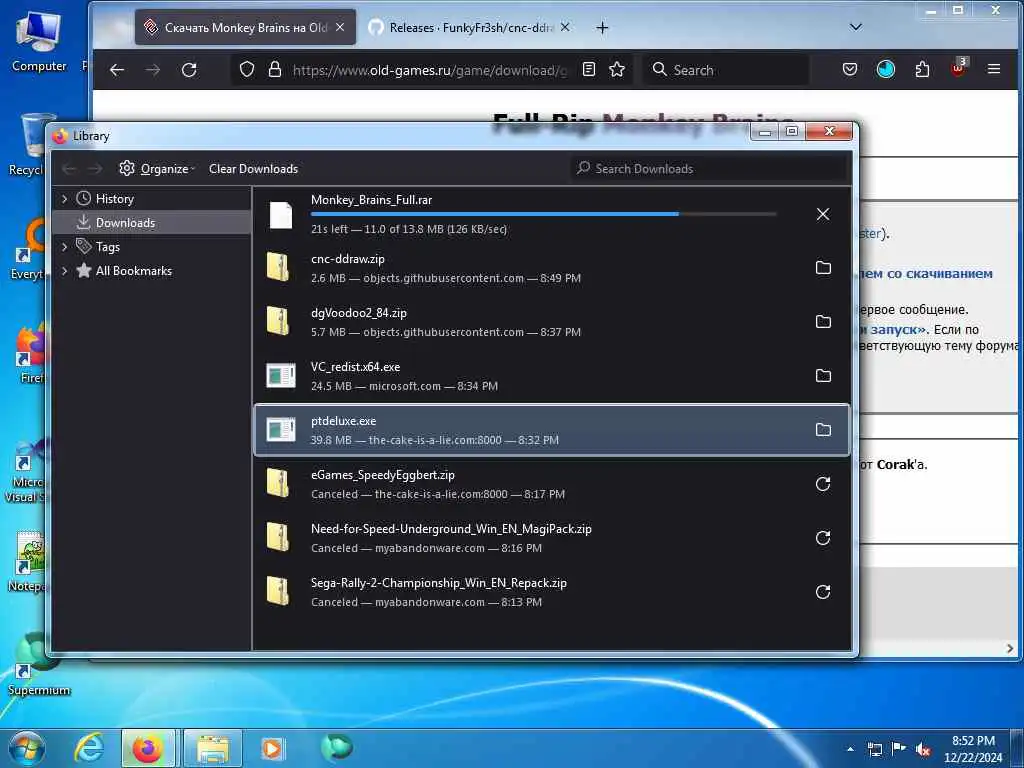Open folder containing ptdeluxe.exe
The image size is (1024, 768).
coord(823,430)
